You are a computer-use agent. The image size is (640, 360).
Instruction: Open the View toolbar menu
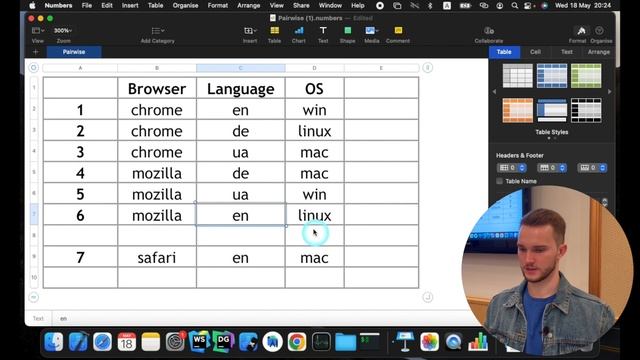[x=38, y=31]
